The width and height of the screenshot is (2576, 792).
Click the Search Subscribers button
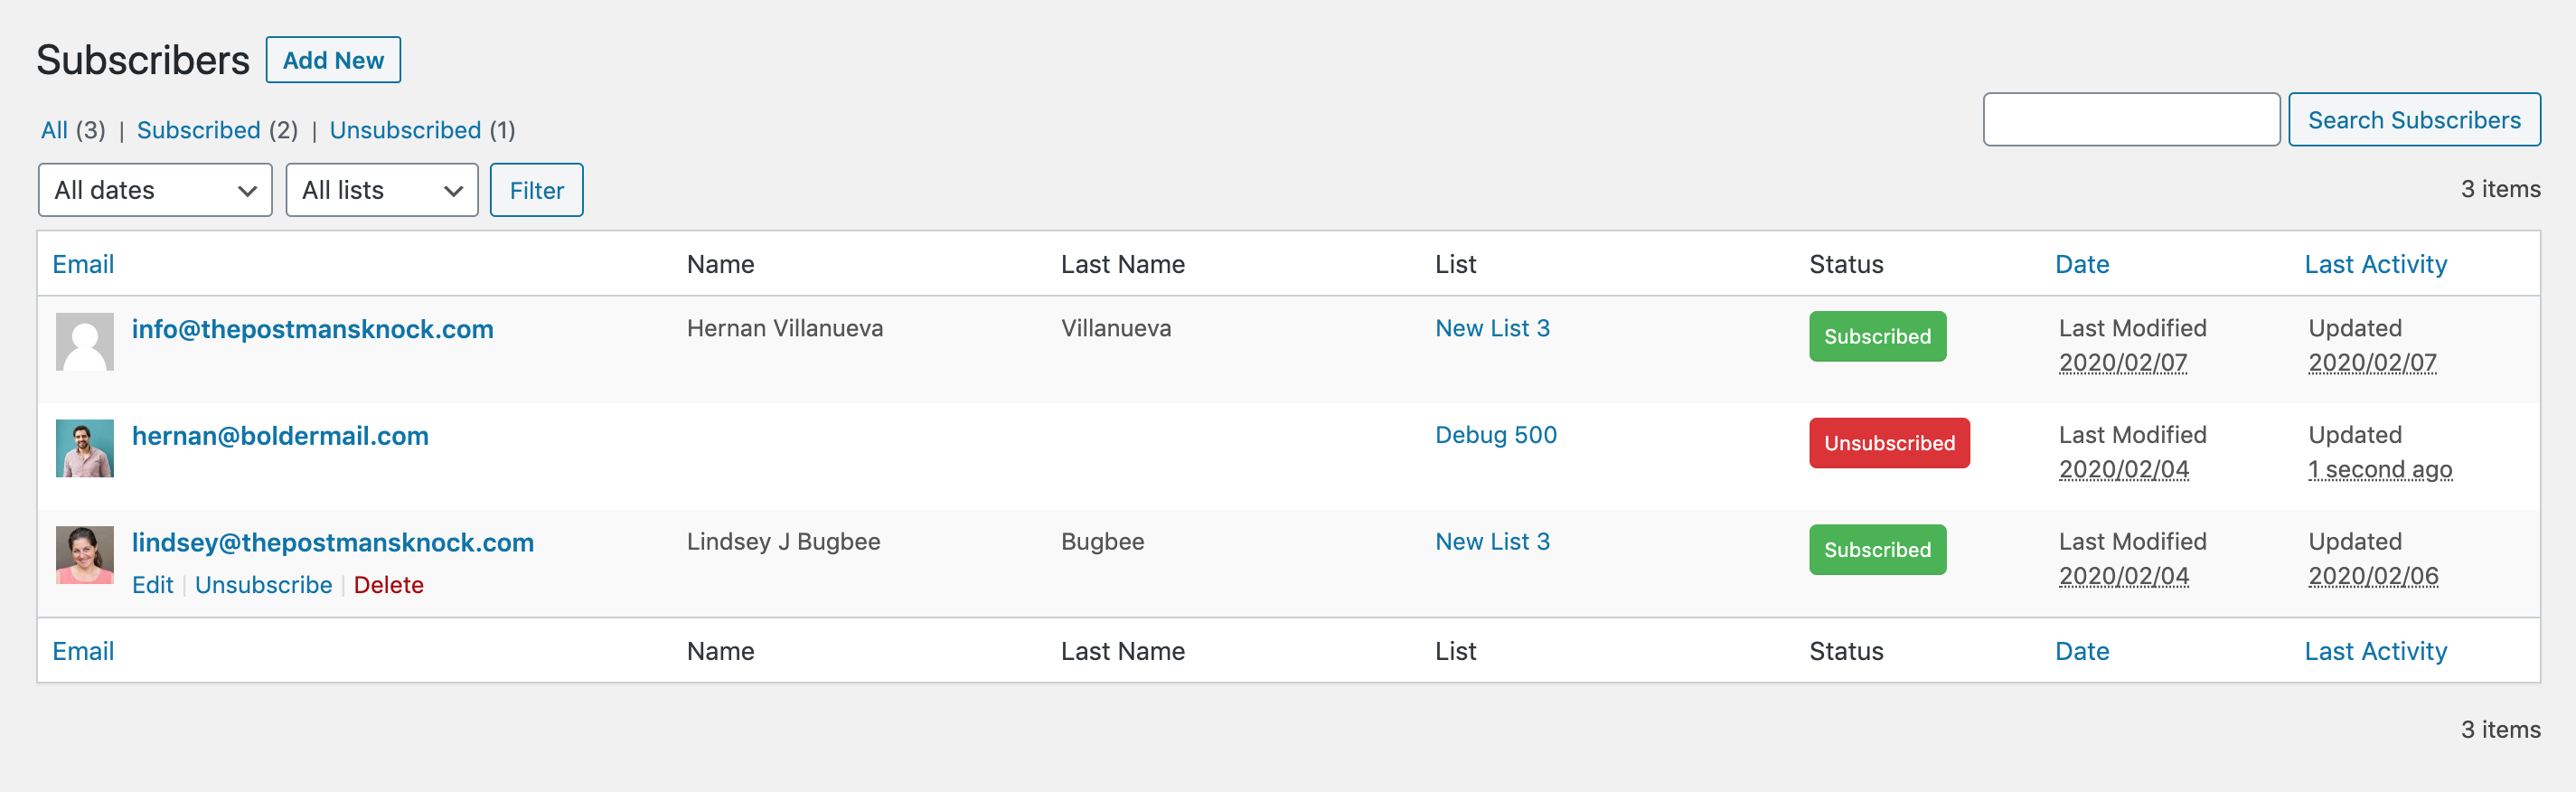[2414, 120]
